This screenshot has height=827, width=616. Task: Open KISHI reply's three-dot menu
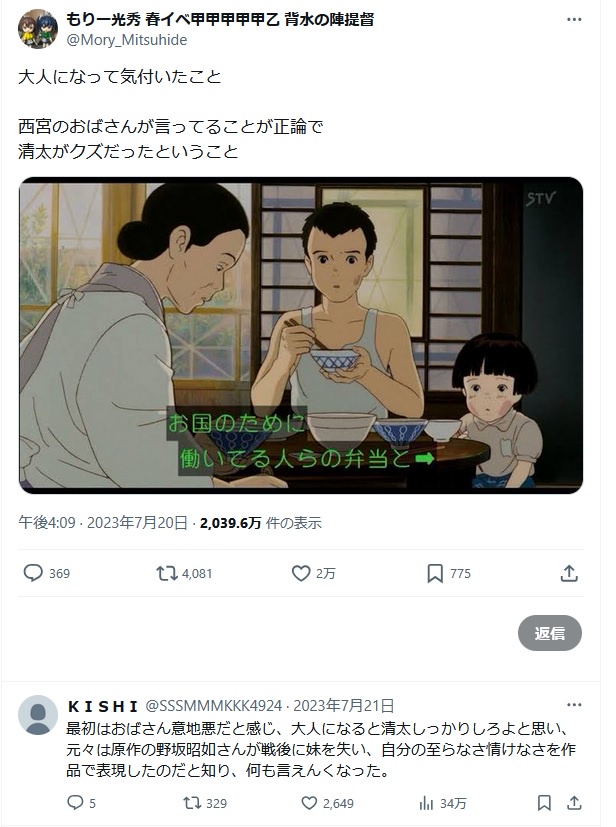click(x=574, y=705)
